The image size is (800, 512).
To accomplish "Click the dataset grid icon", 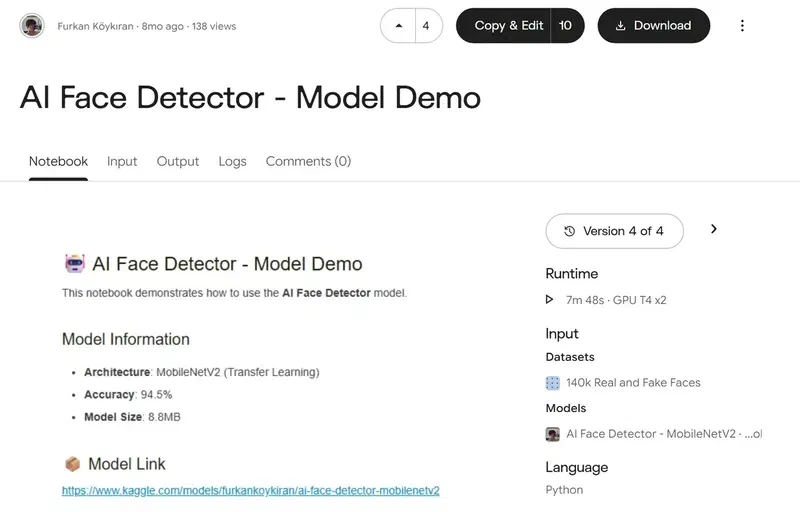I will 553,383.
